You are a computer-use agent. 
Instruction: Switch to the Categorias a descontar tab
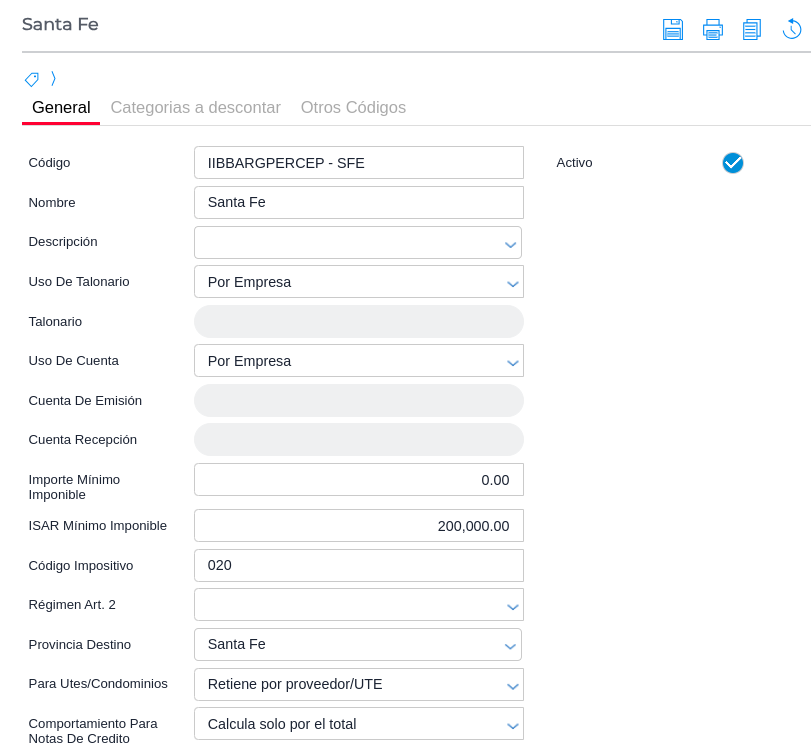pyautogui.click(x=195, y=108)
